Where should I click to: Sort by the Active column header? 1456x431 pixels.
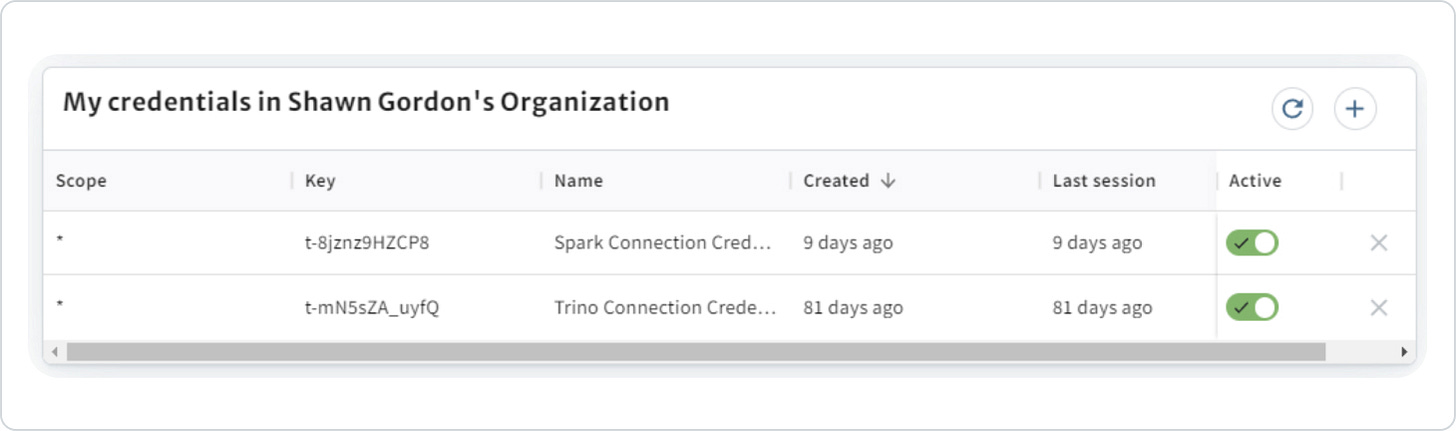coord(1255,181)
